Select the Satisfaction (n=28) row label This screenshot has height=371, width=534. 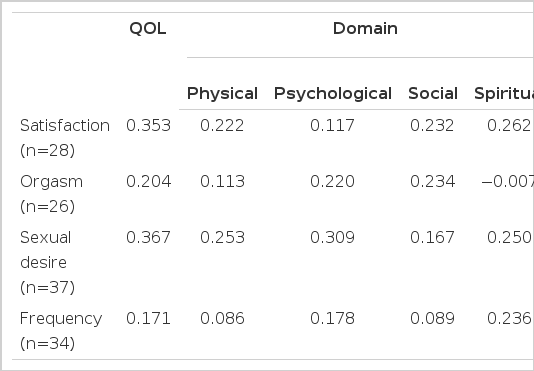click(x=65, y=138)
